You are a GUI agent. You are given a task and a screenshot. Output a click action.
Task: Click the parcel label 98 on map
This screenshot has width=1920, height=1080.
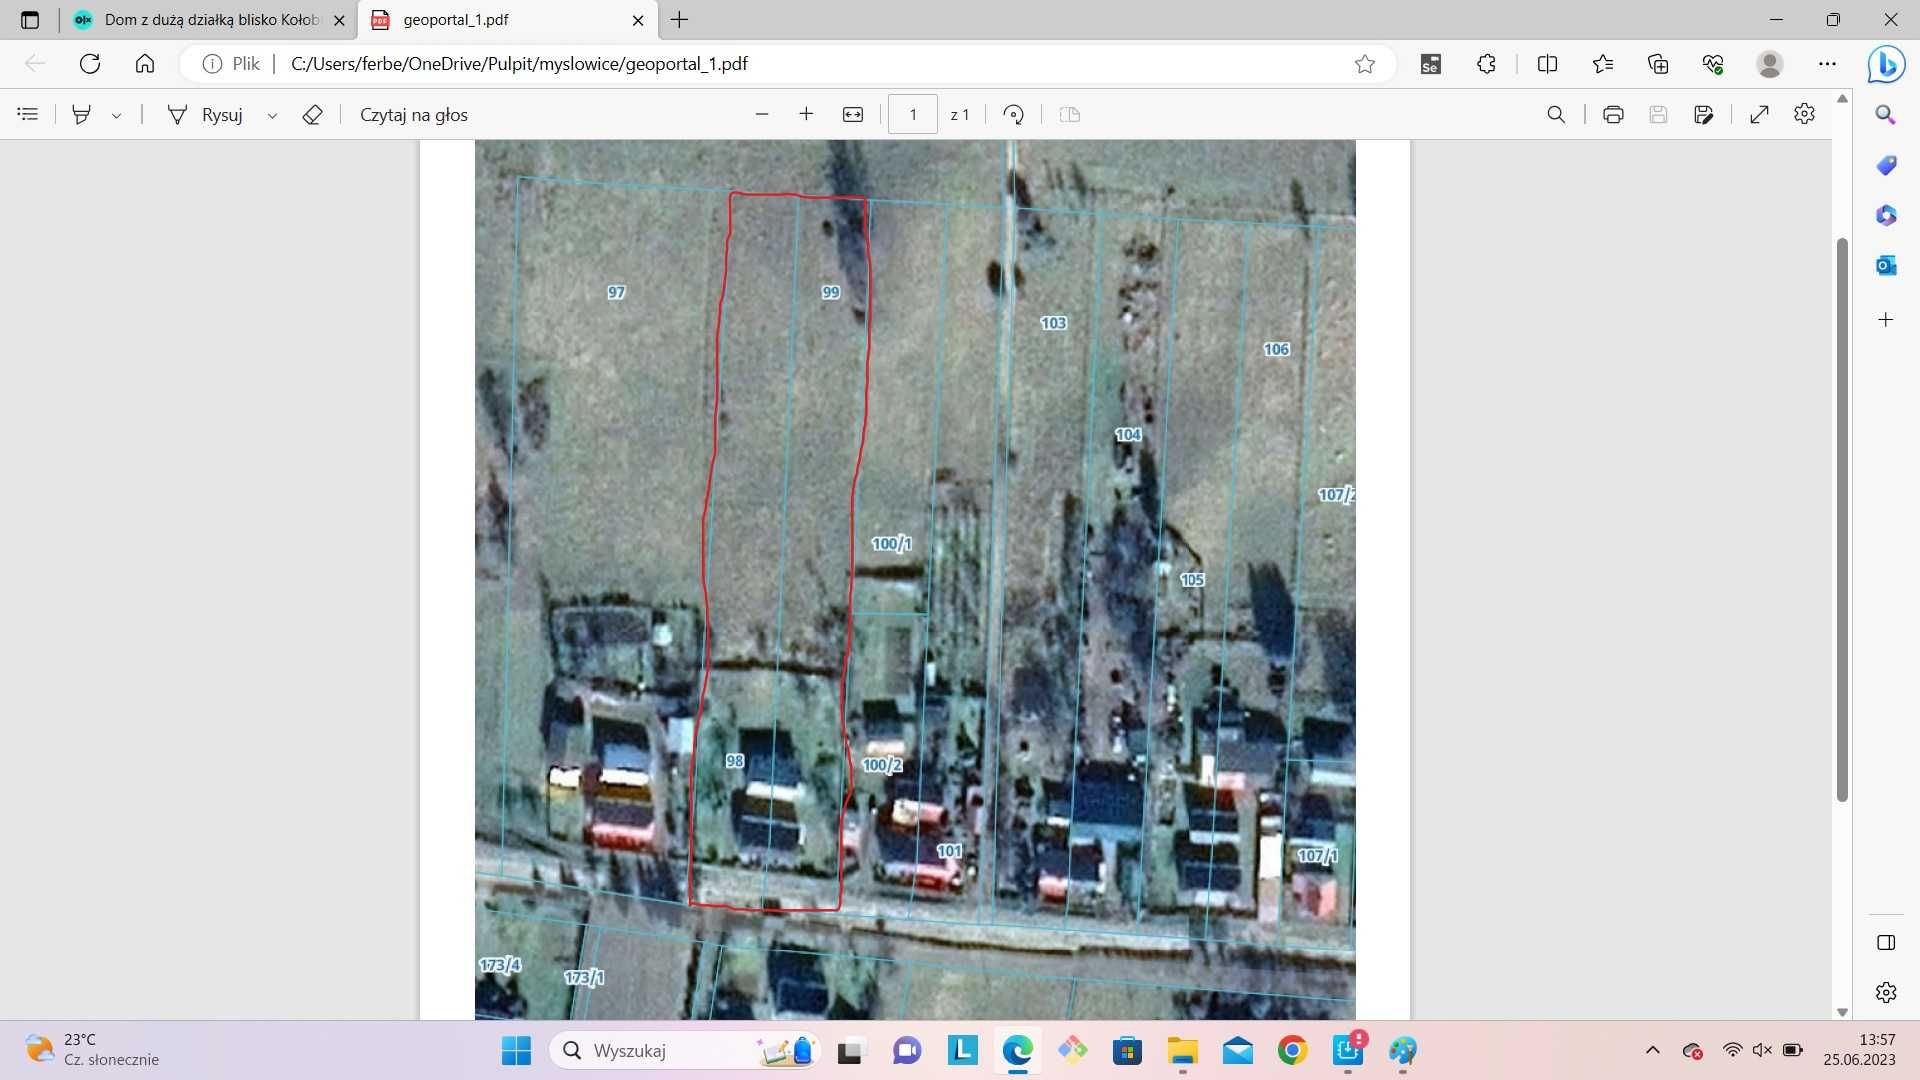pyautogui.click(x=735, y=761)
